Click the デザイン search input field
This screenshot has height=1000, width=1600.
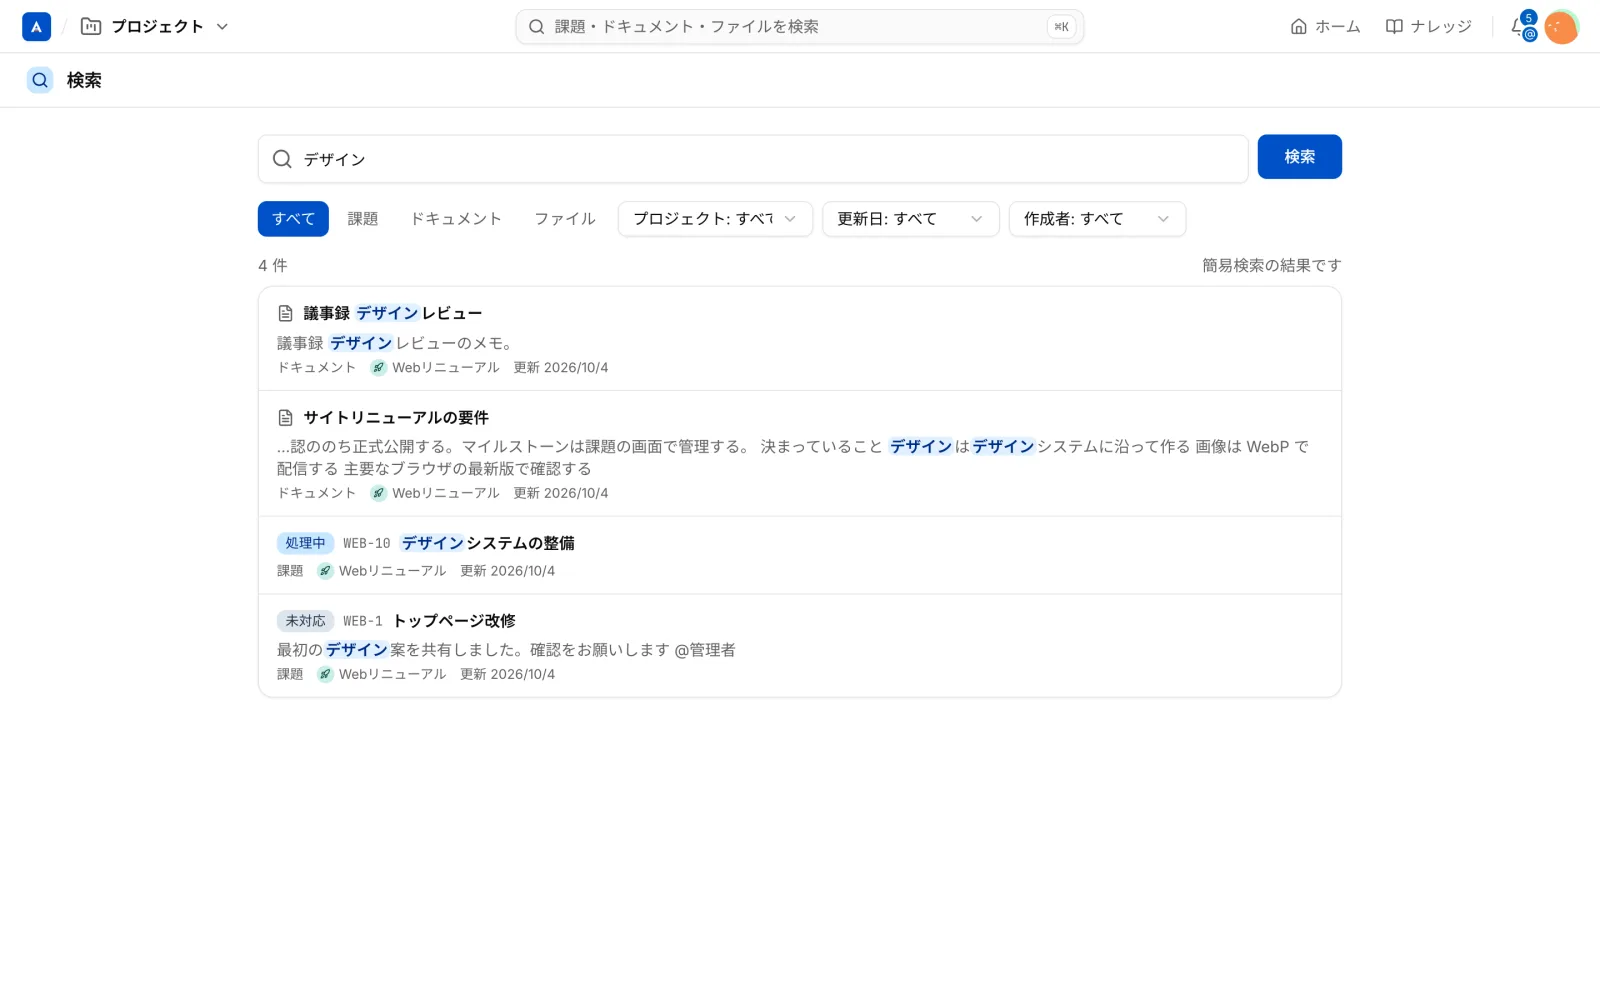tap(753, 159)
